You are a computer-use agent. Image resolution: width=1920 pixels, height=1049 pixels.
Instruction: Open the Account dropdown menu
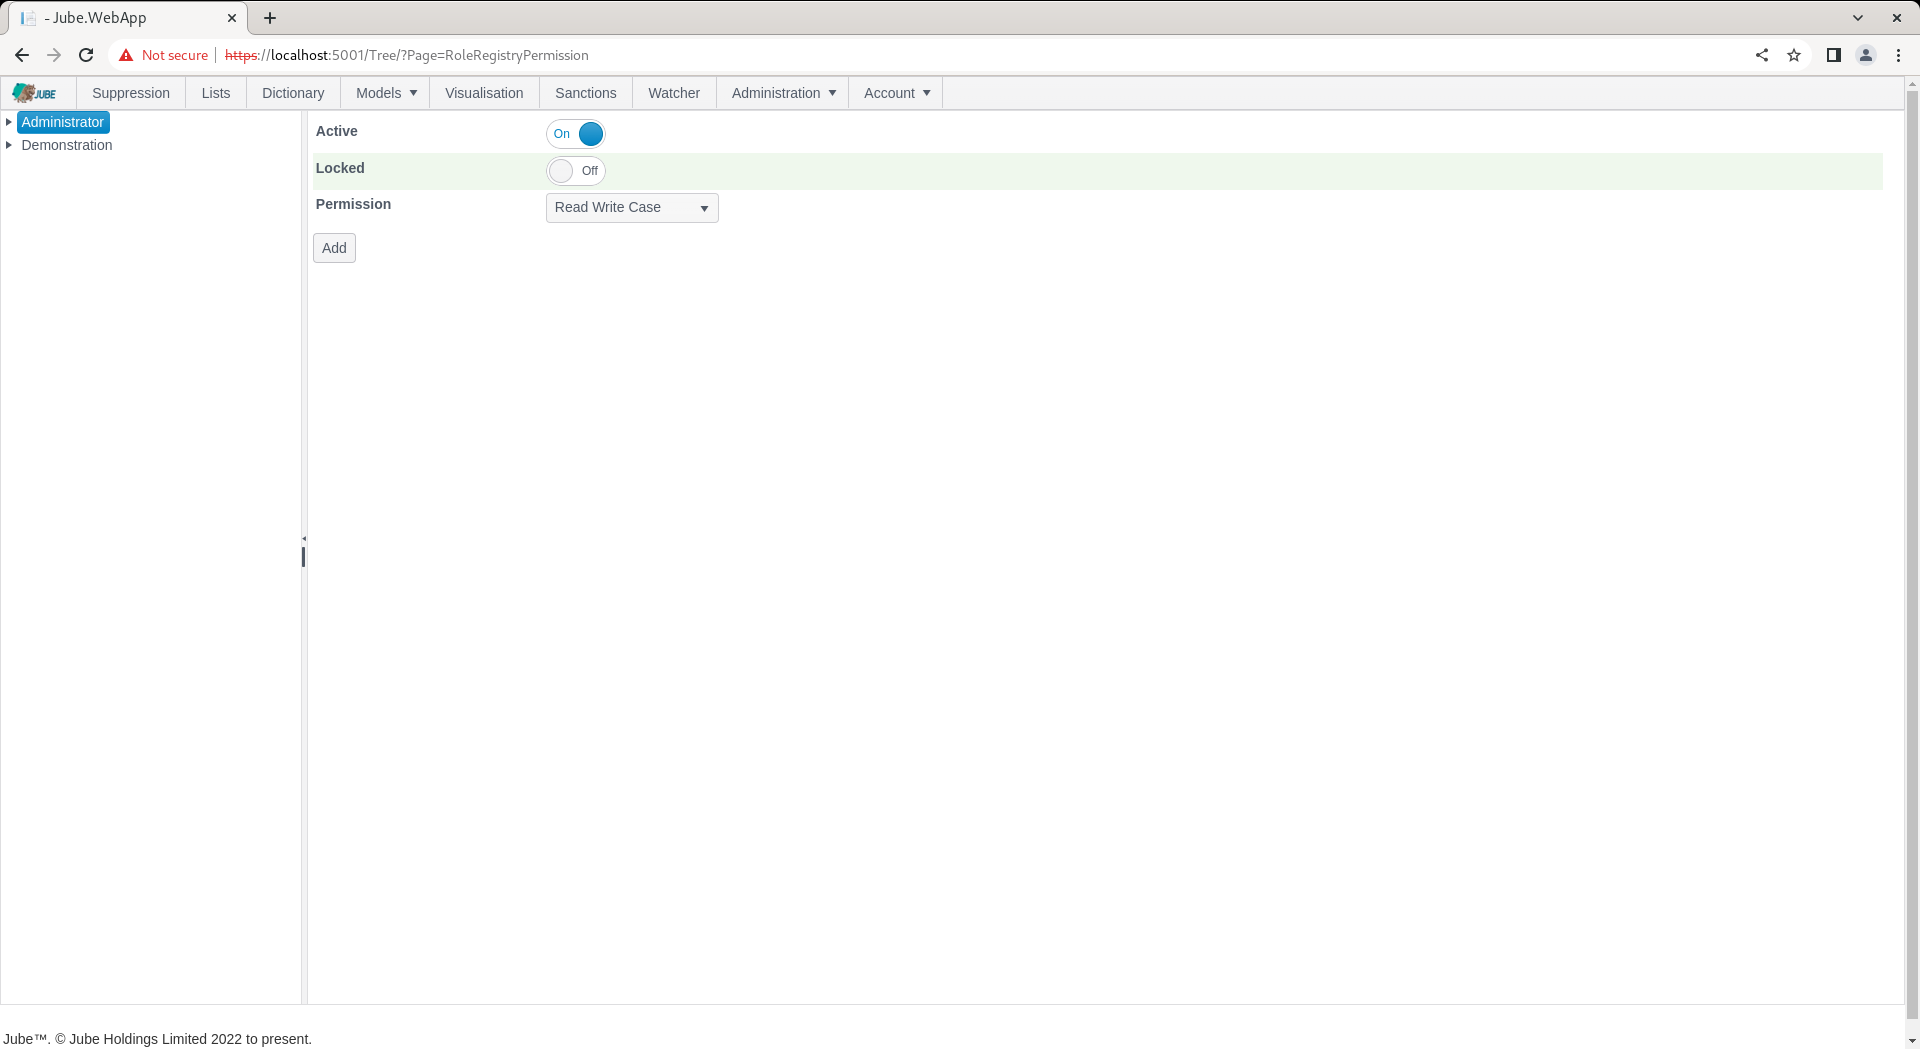[896, 93]
